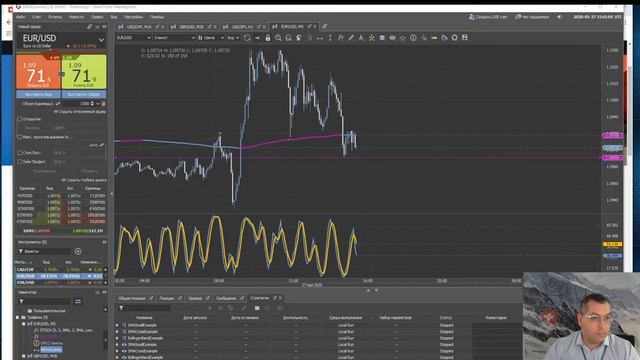
Task: Click the folder icon in strategies toolbar
Action: tap(257, 308)
